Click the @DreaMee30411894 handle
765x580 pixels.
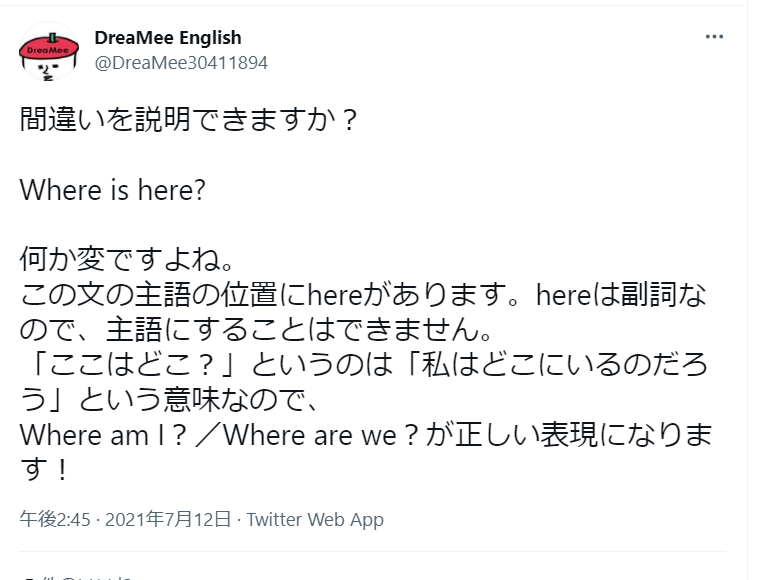coord(181,62)
